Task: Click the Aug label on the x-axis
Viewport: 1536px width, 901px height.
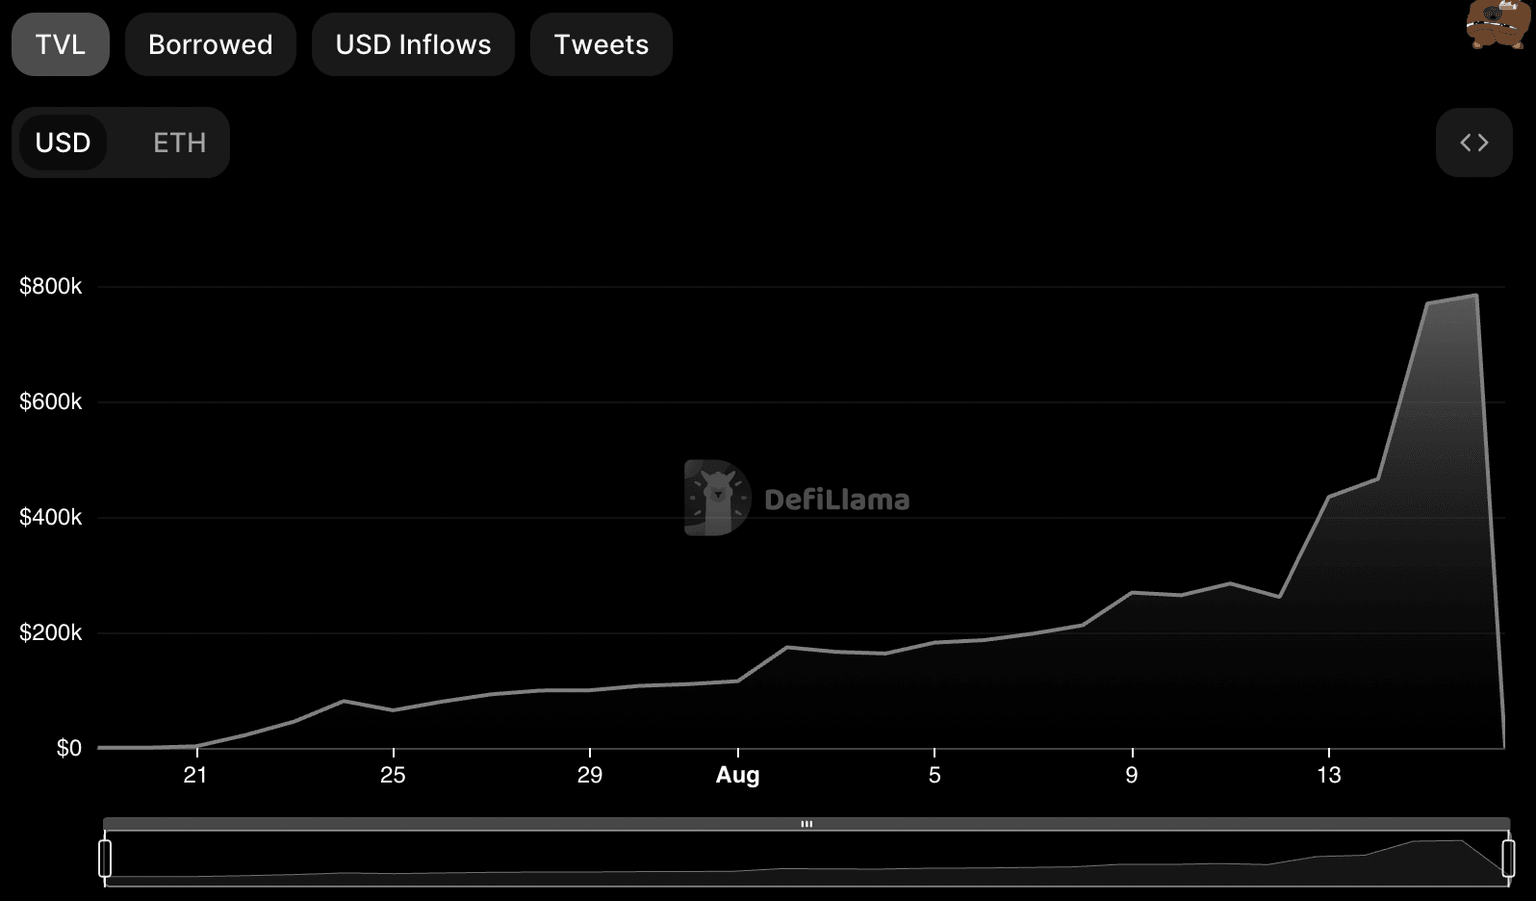Action: [x=737, y=775]
